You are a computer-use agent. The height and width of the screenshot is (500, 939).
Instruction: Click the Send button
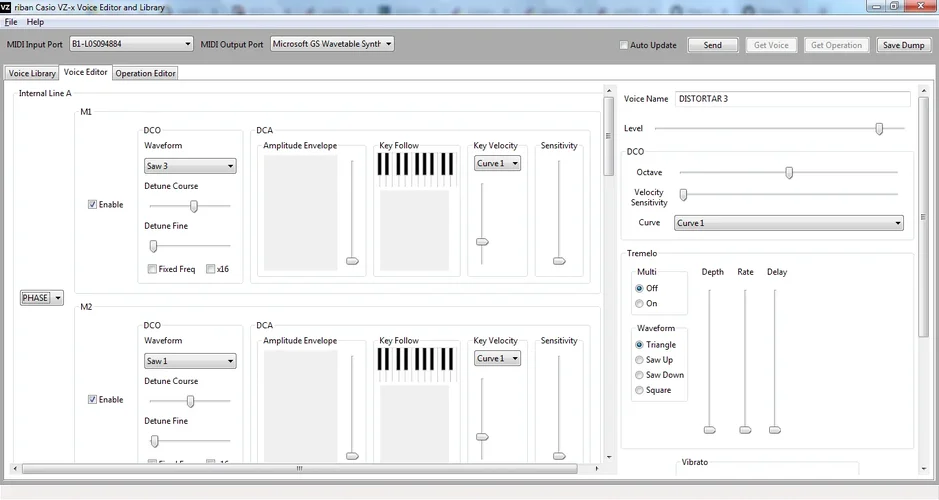point(712,45)
